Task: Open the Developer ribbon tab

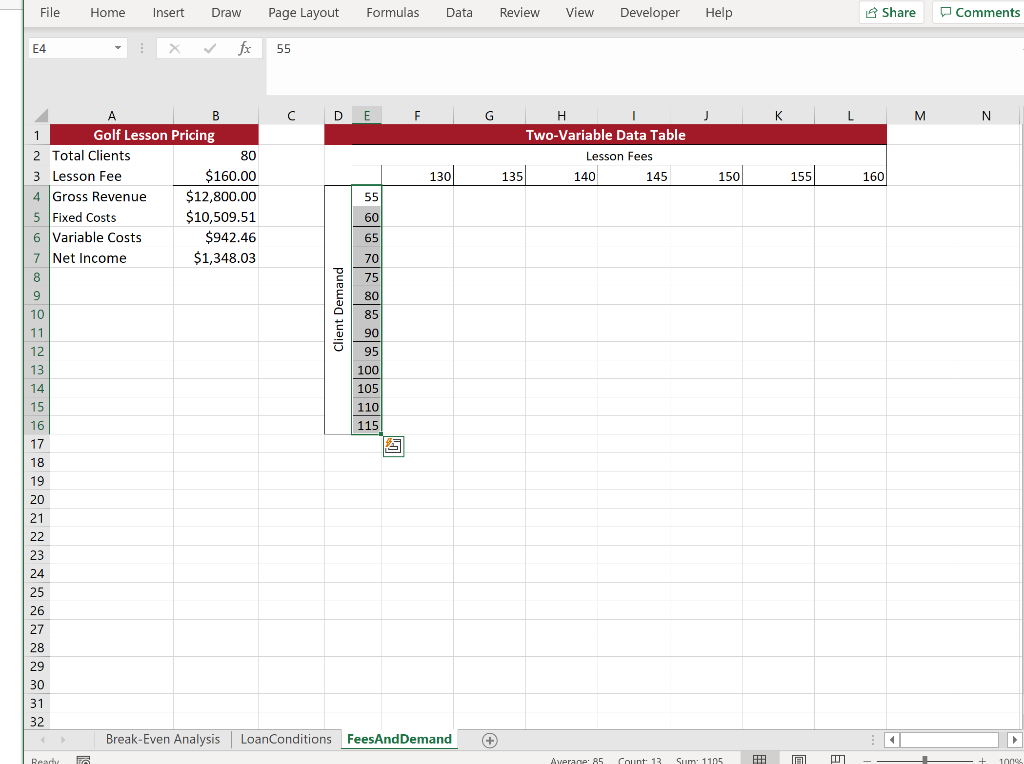Action: point(649,13)
